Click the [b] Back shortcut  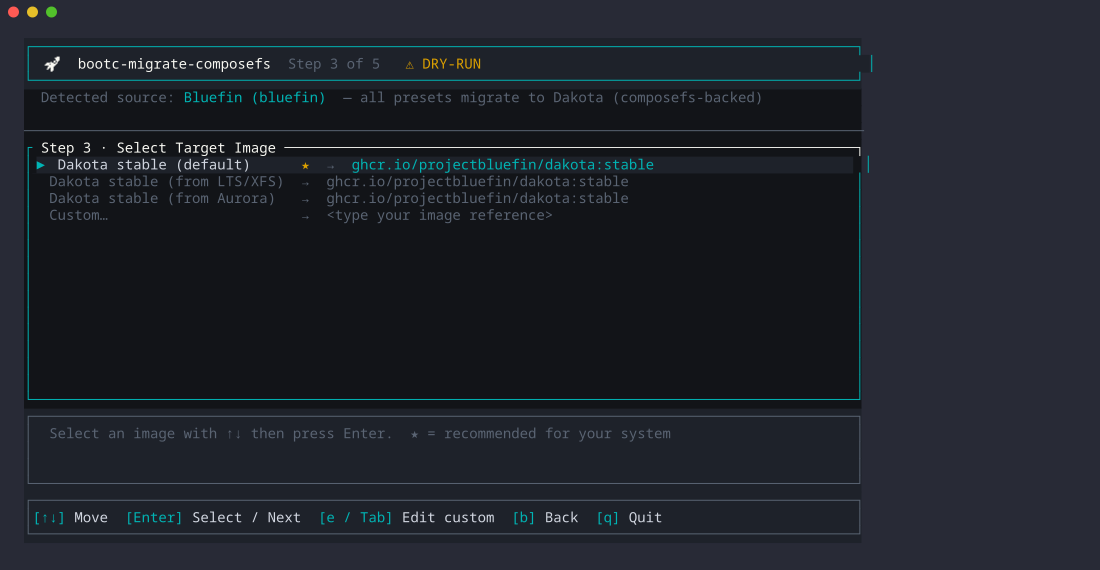545,517
